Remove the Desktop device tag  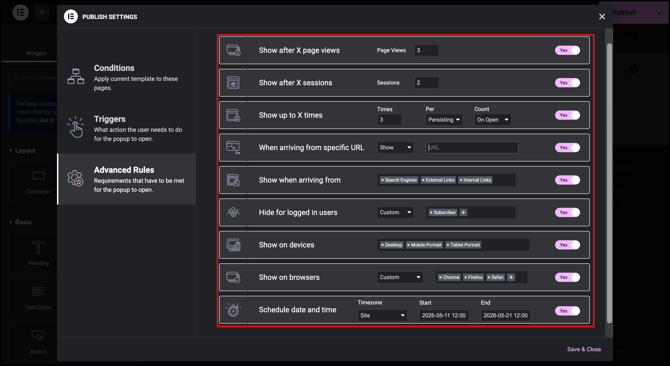382,245
